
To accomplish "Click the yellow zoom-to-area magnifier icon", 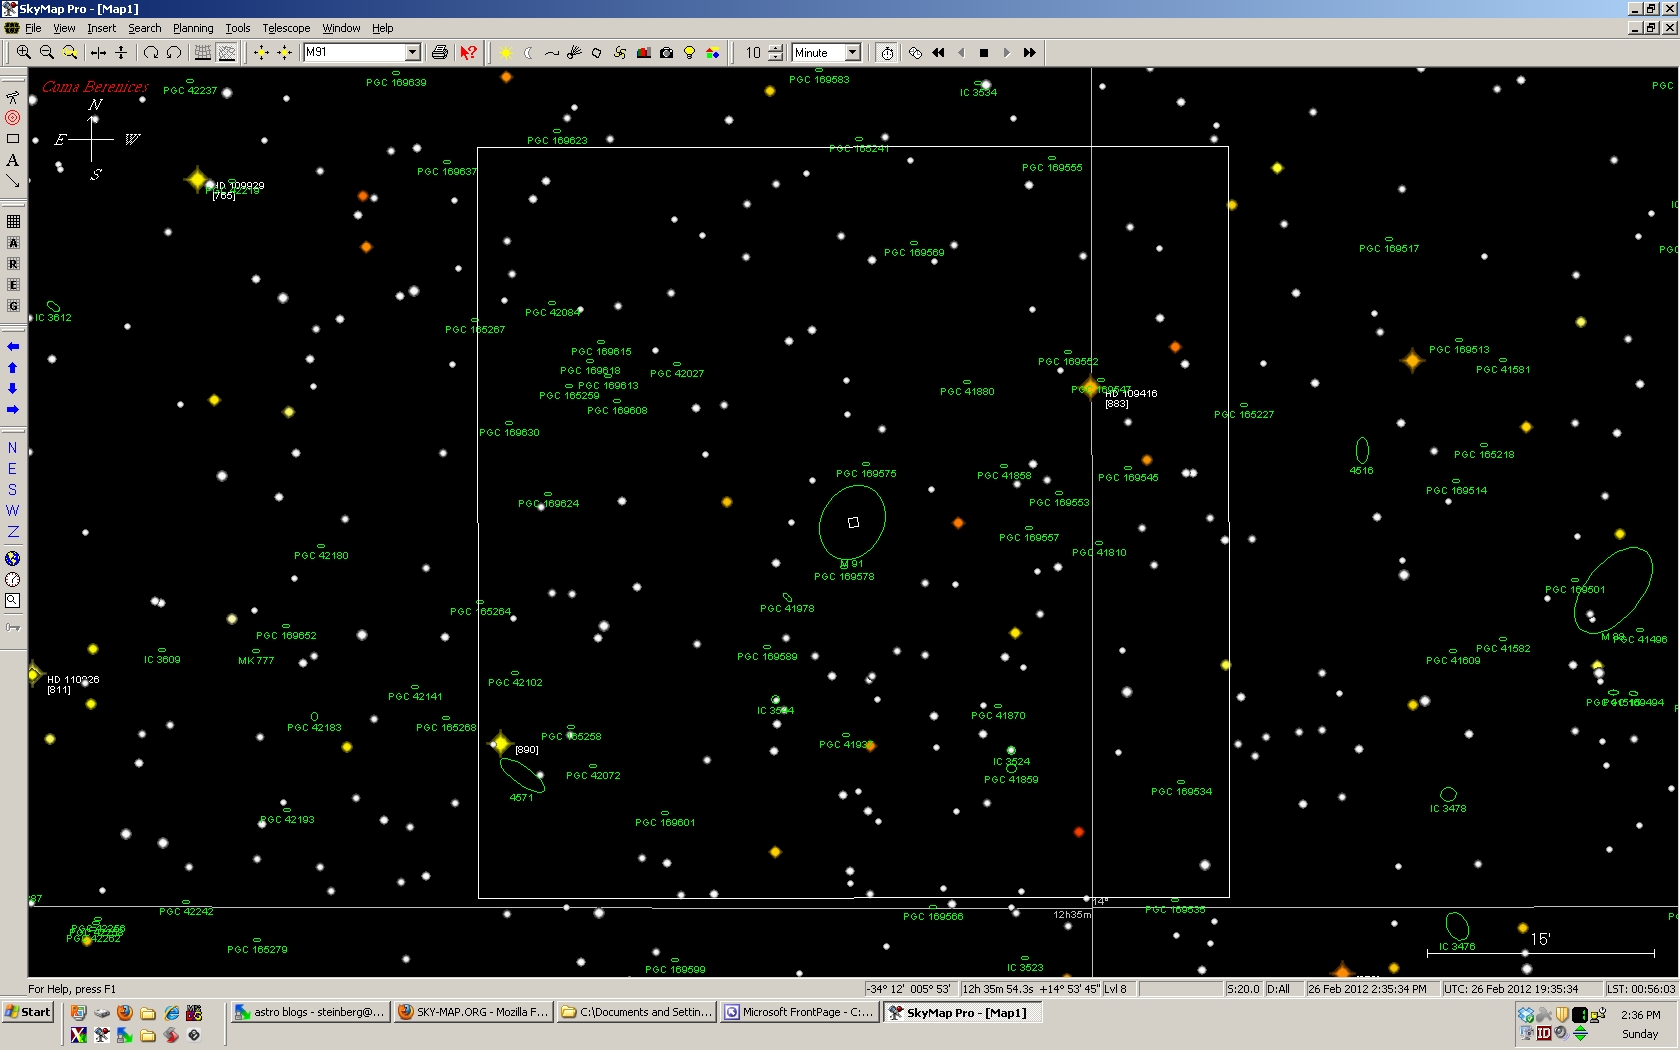I will pyautogui.click(x=70, y=52).
